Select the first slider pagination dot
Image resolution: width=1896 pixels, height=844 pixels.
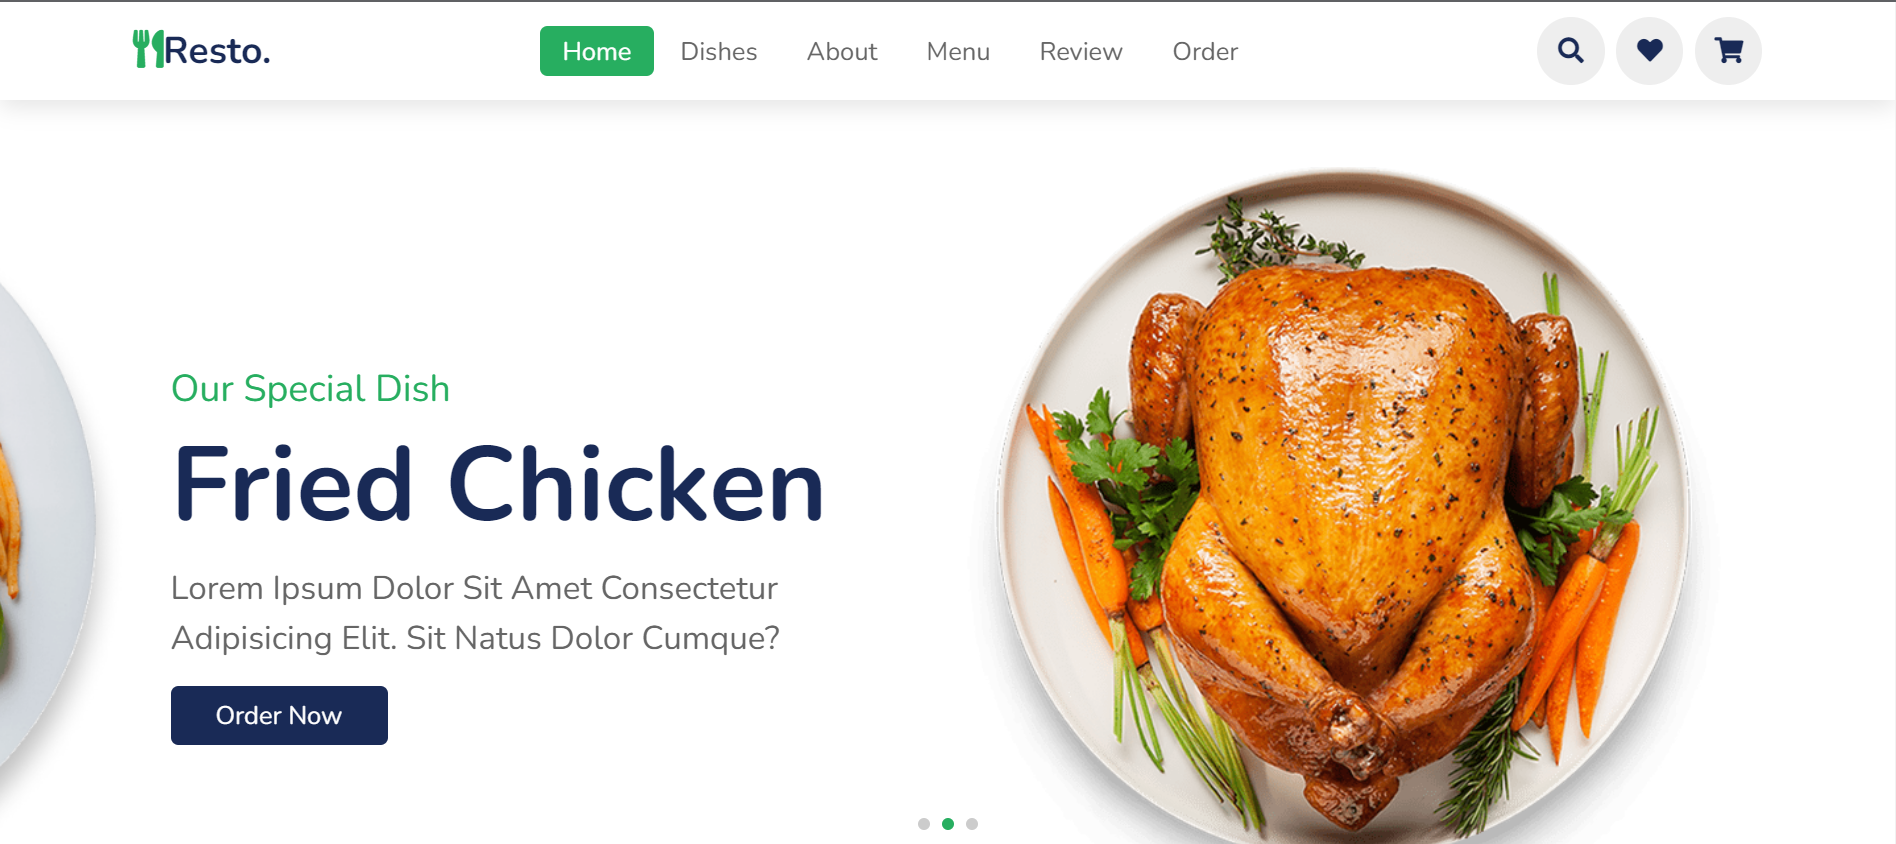pos(924,824)
